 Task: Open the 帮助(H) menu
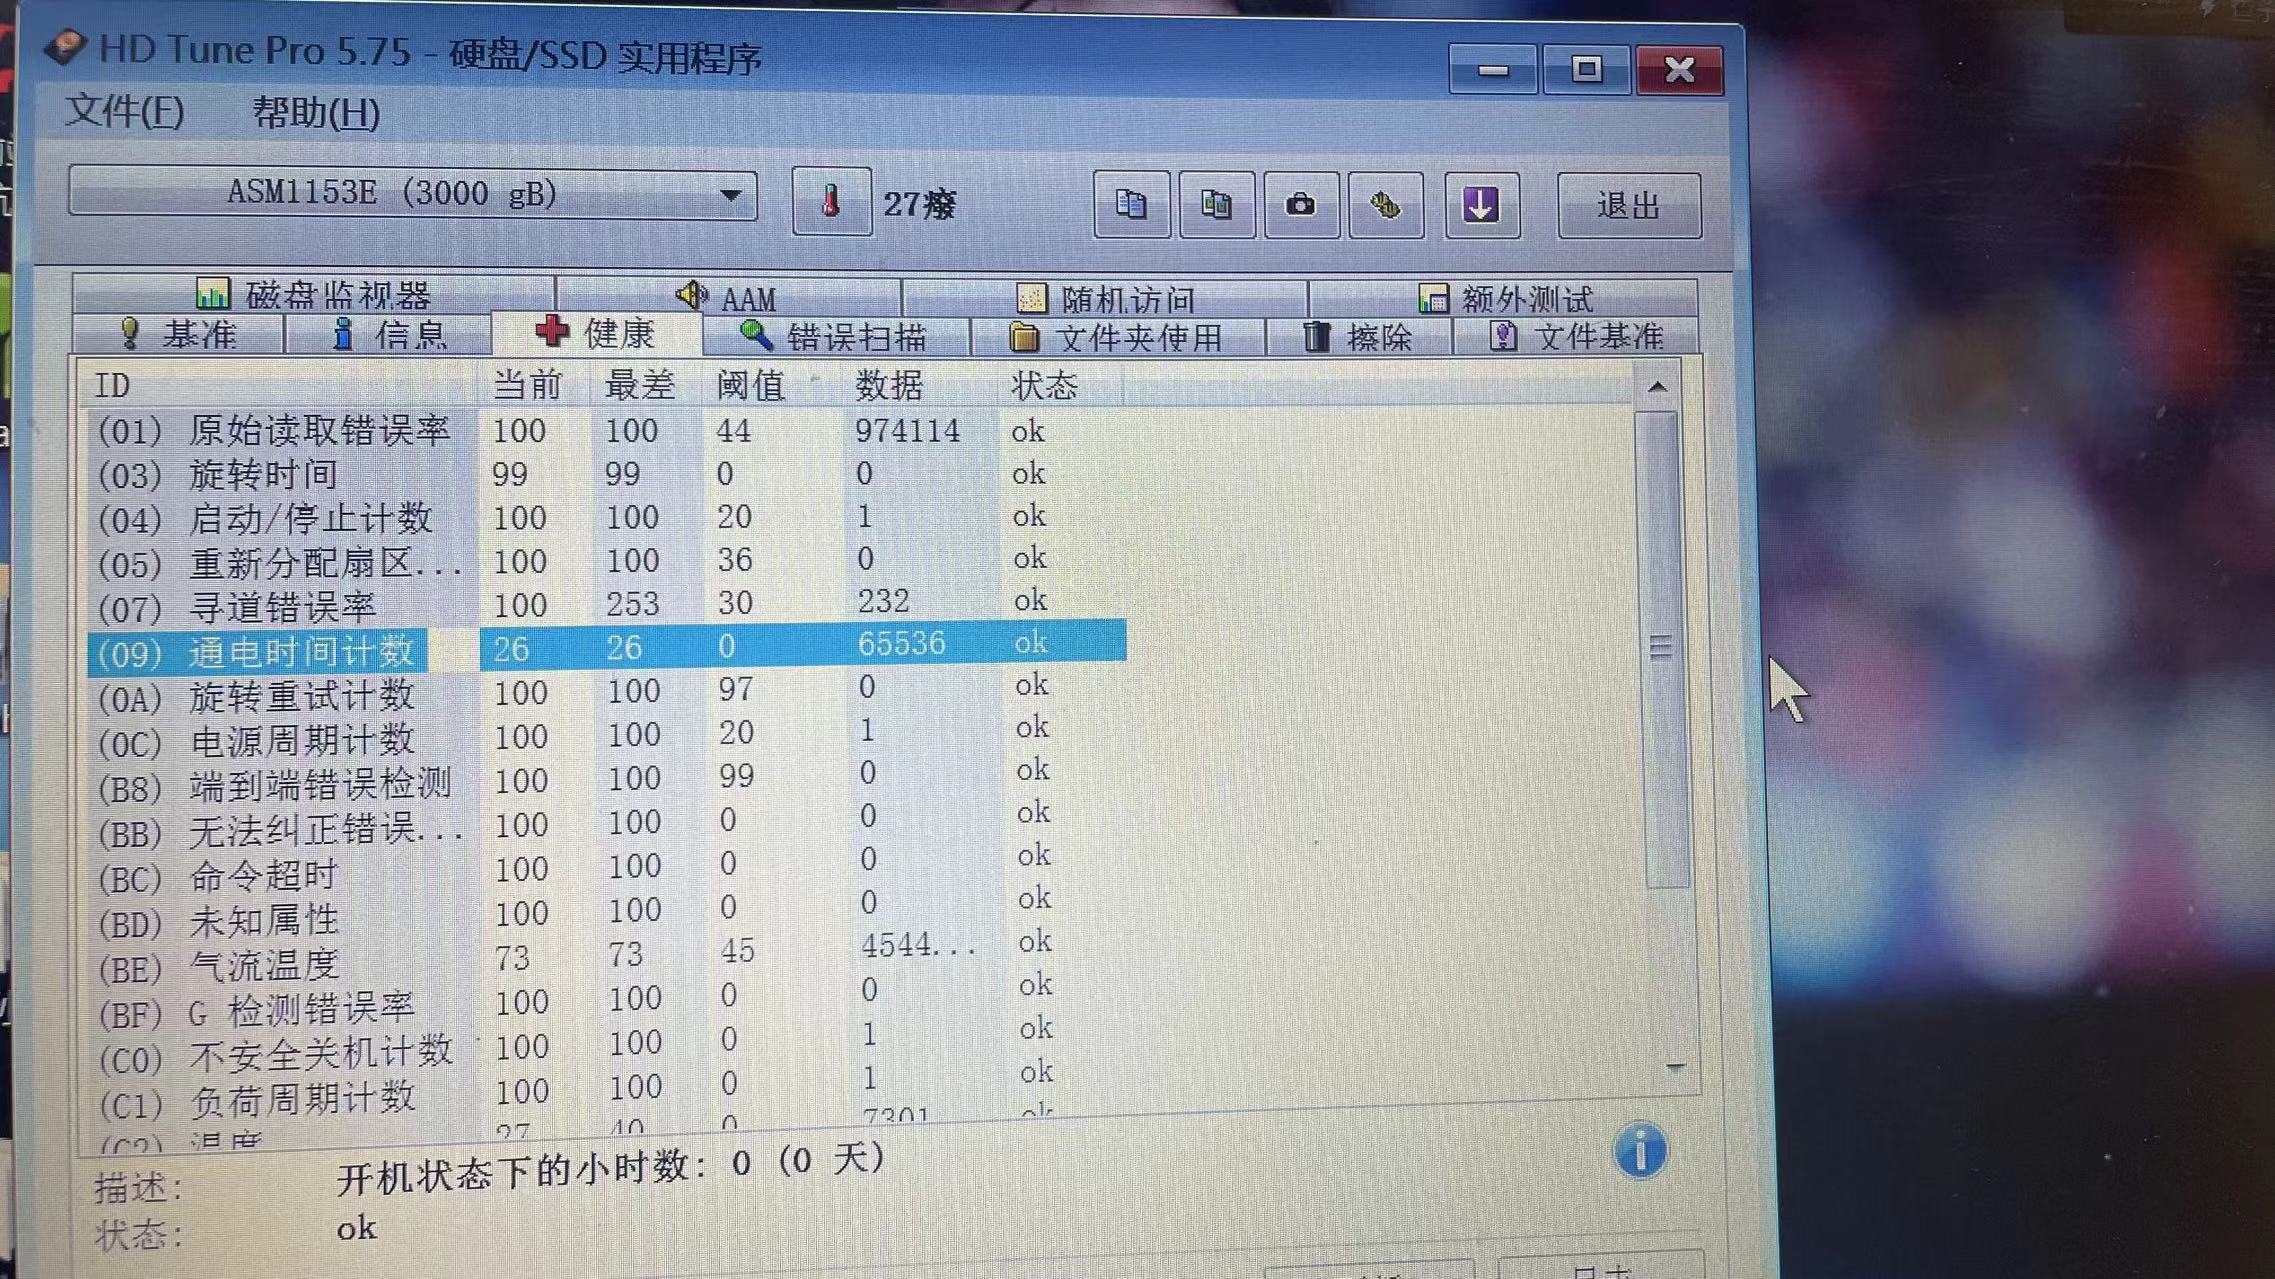[x=316, y=112]
